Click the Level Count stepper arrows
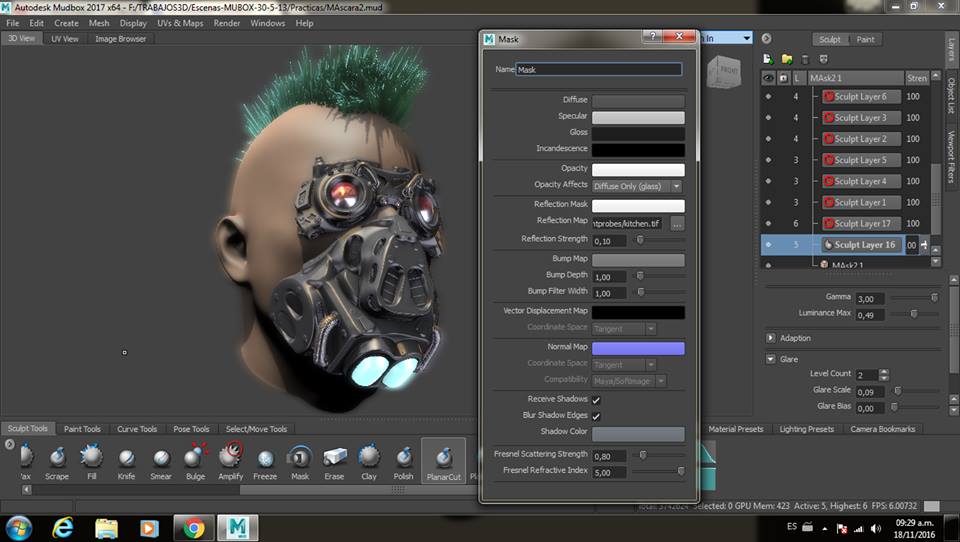The width and height of the screenshot is (960, 542). [883, 374]
